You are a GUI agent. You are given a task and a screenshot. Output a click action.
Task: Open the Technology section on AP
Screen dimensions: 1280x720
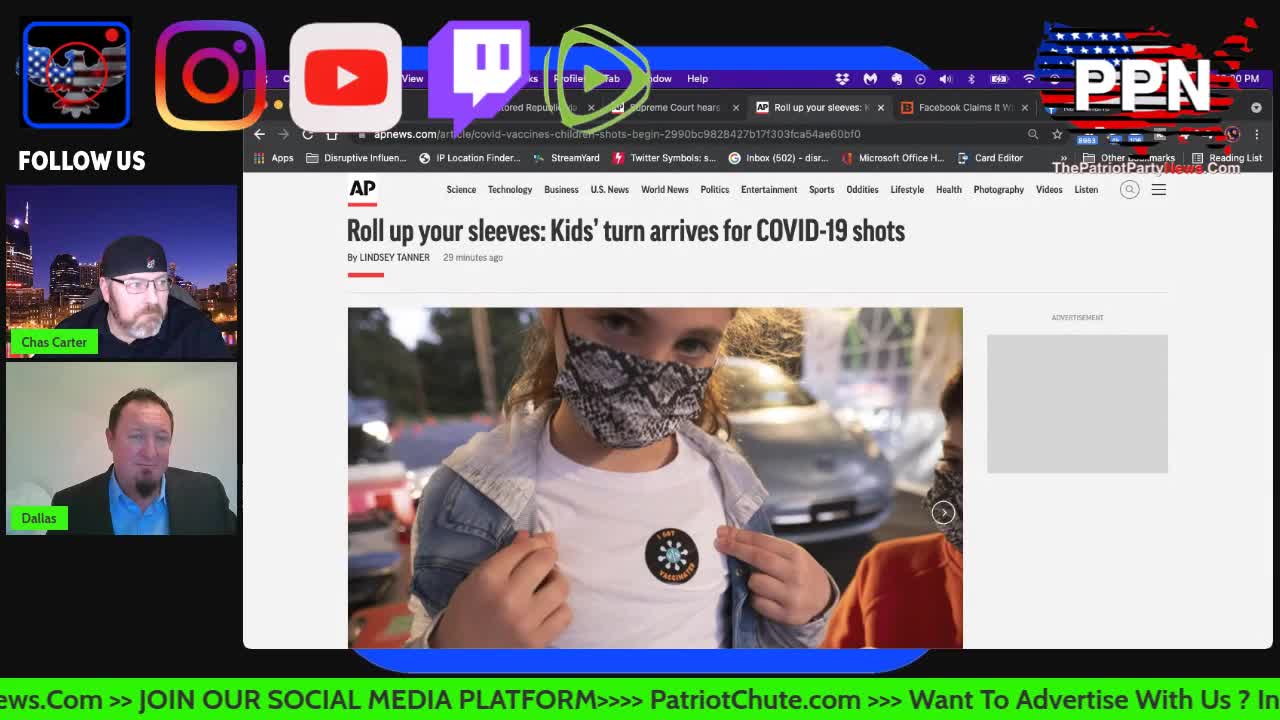[x=510, y=189]
